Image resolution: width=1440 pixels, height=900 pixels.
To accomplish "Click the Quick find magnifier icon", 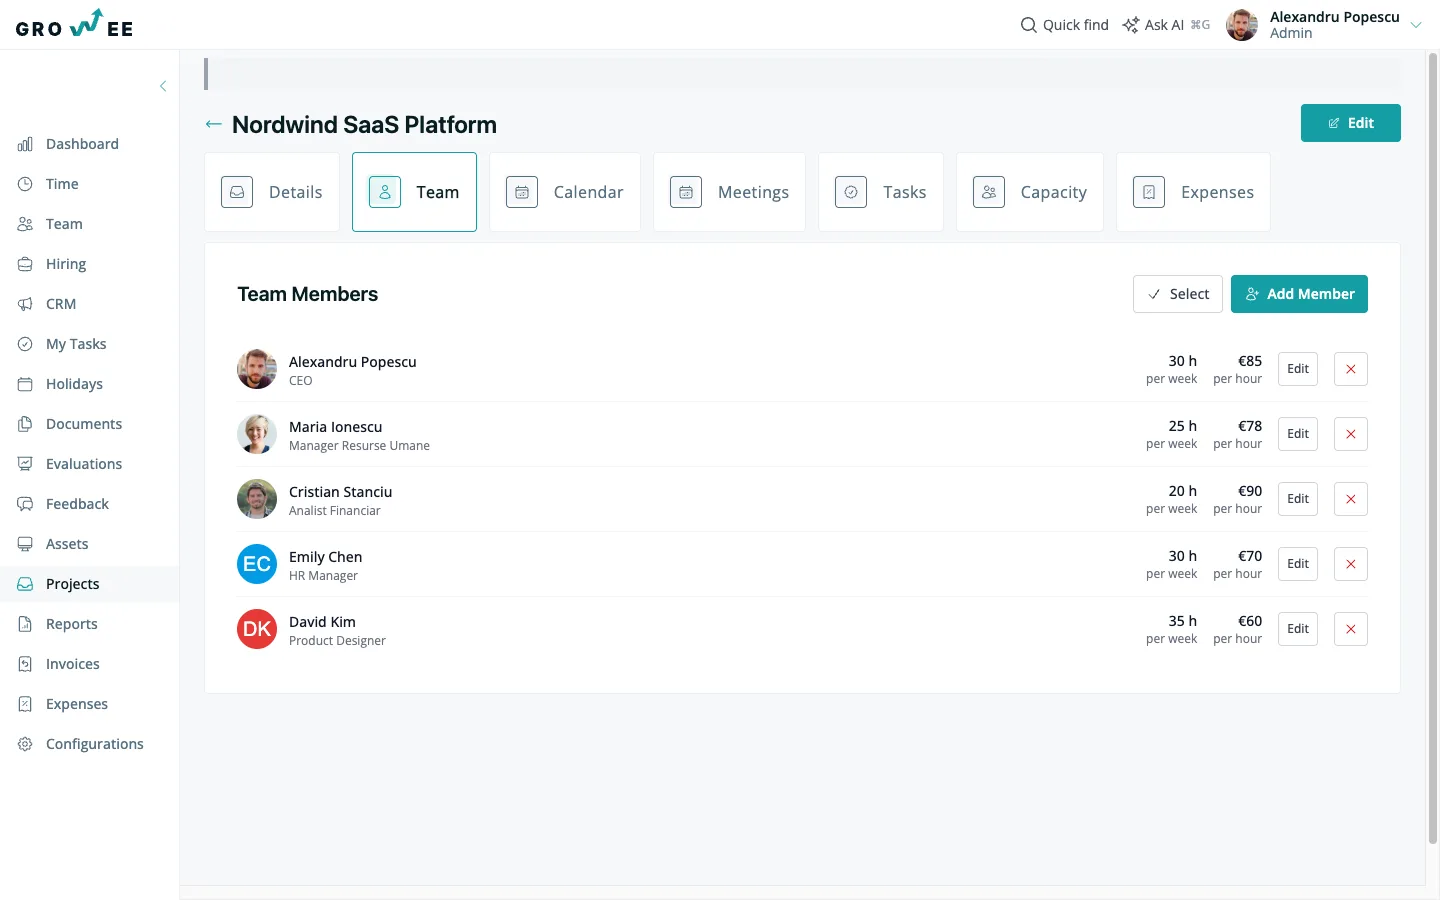I will (1028, 25).
